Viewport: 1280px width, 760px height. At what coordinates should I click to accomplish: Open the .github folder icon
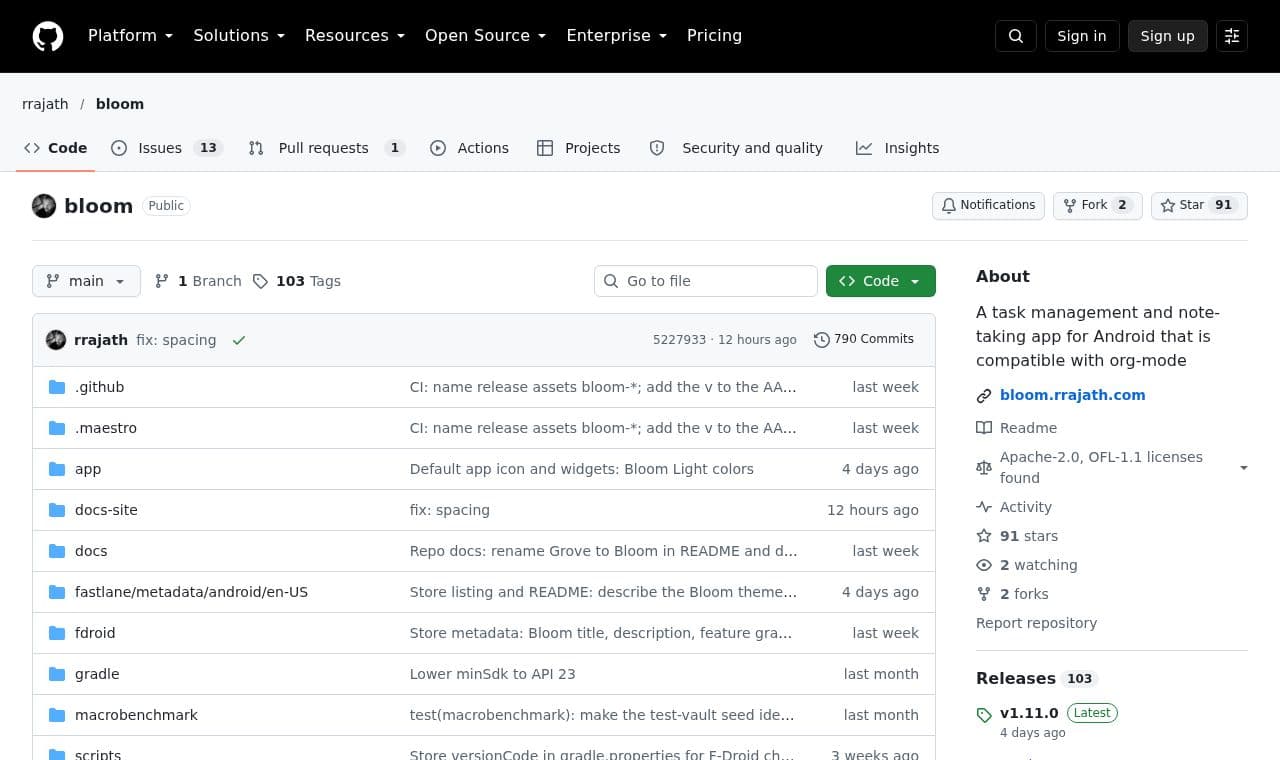click(x=57, y=387)
